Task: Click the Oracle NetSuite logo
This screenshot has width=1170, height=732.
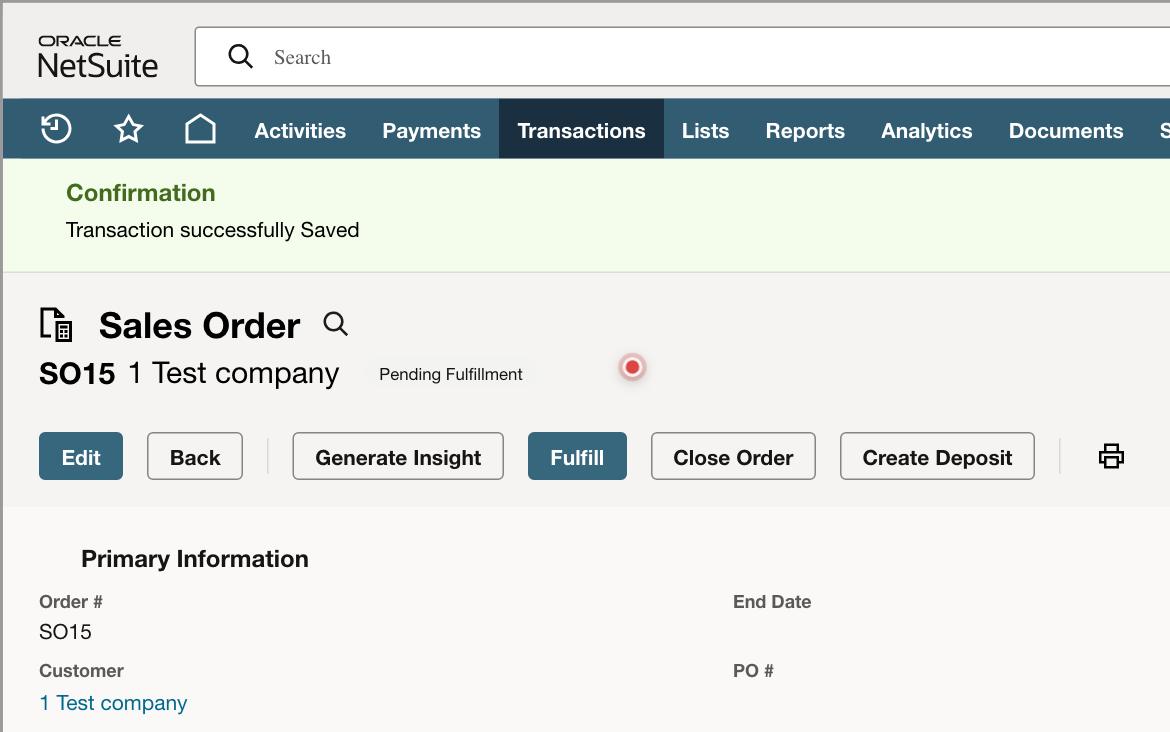Action: click(98, 57)
